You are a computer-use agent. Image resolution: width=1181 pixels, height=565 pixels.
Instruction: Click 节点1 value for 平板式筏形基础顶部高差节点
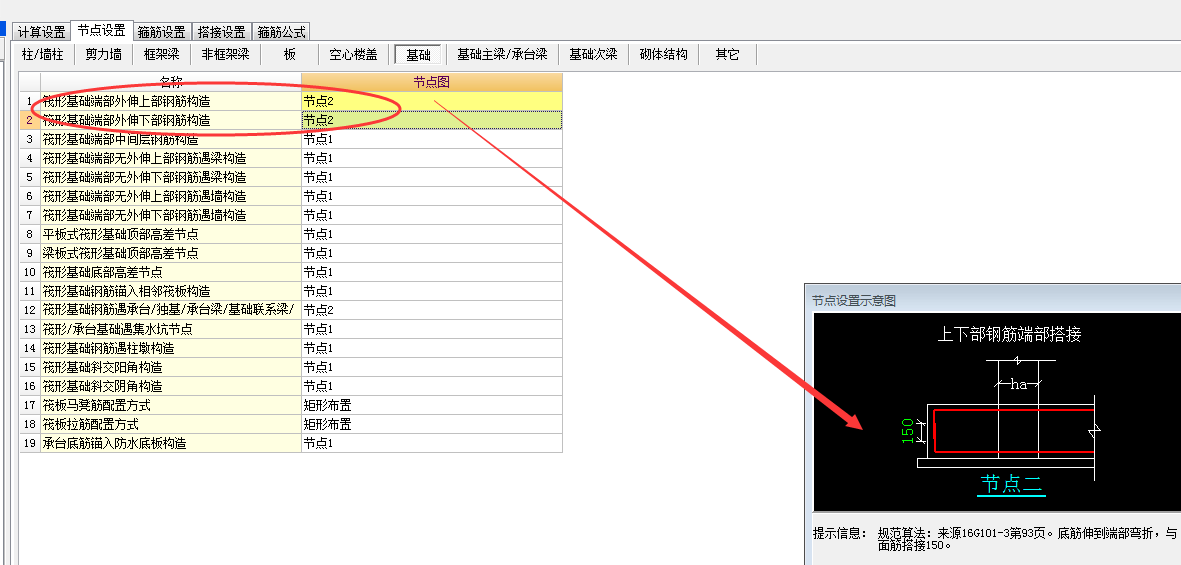pos(432,234)
